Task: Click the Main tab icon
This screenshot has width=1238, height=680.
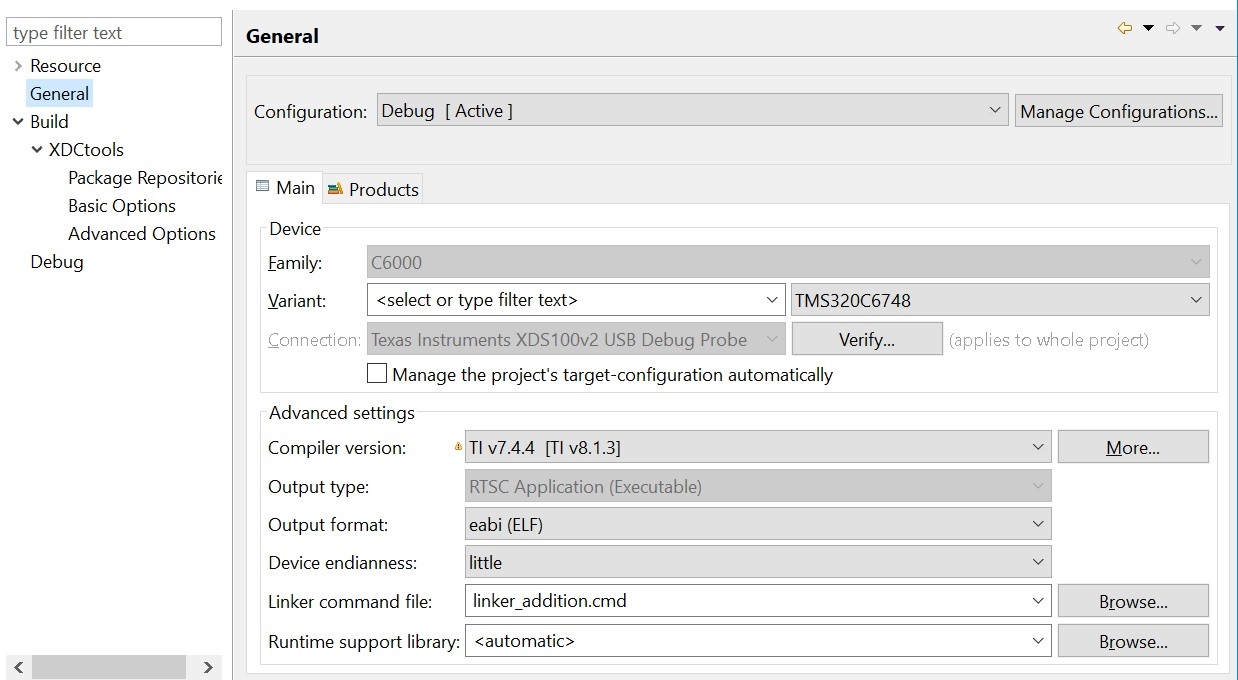Action: (x=262, y=187)
